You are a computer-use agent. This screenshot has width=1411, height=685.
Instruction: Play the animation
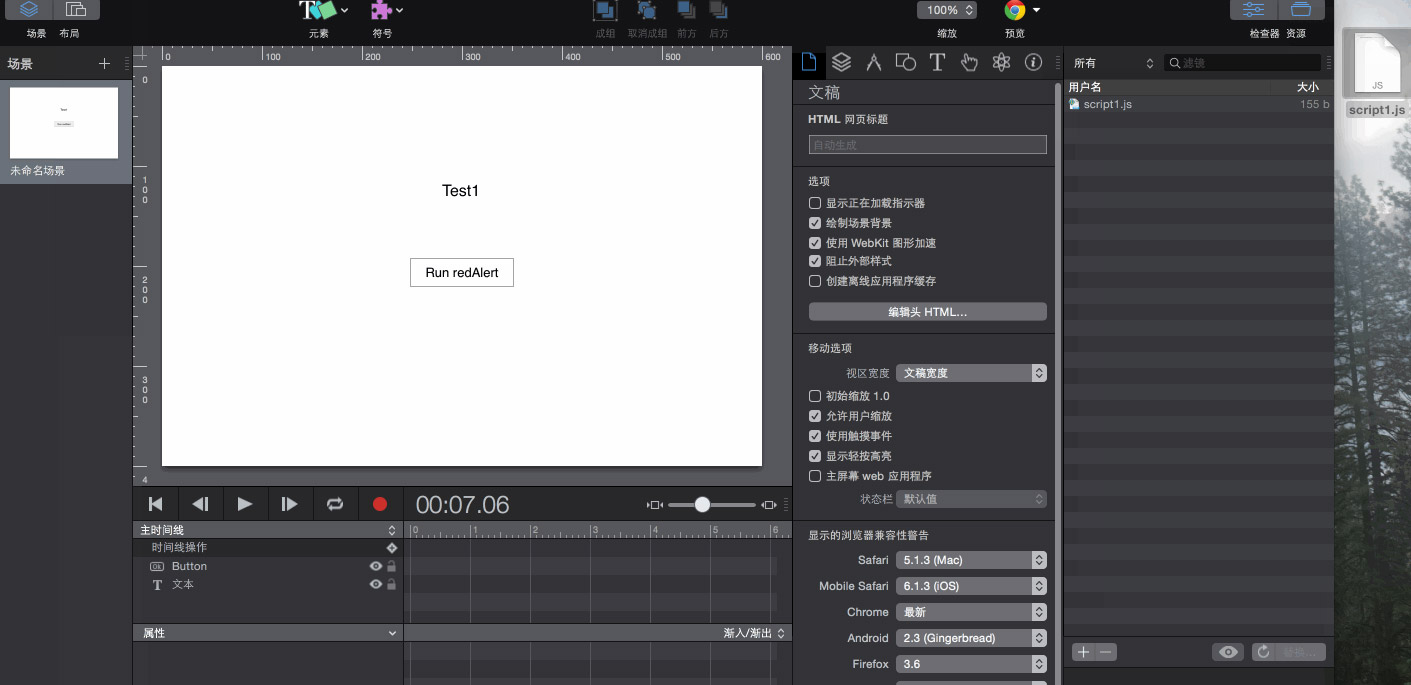(245, 504)
